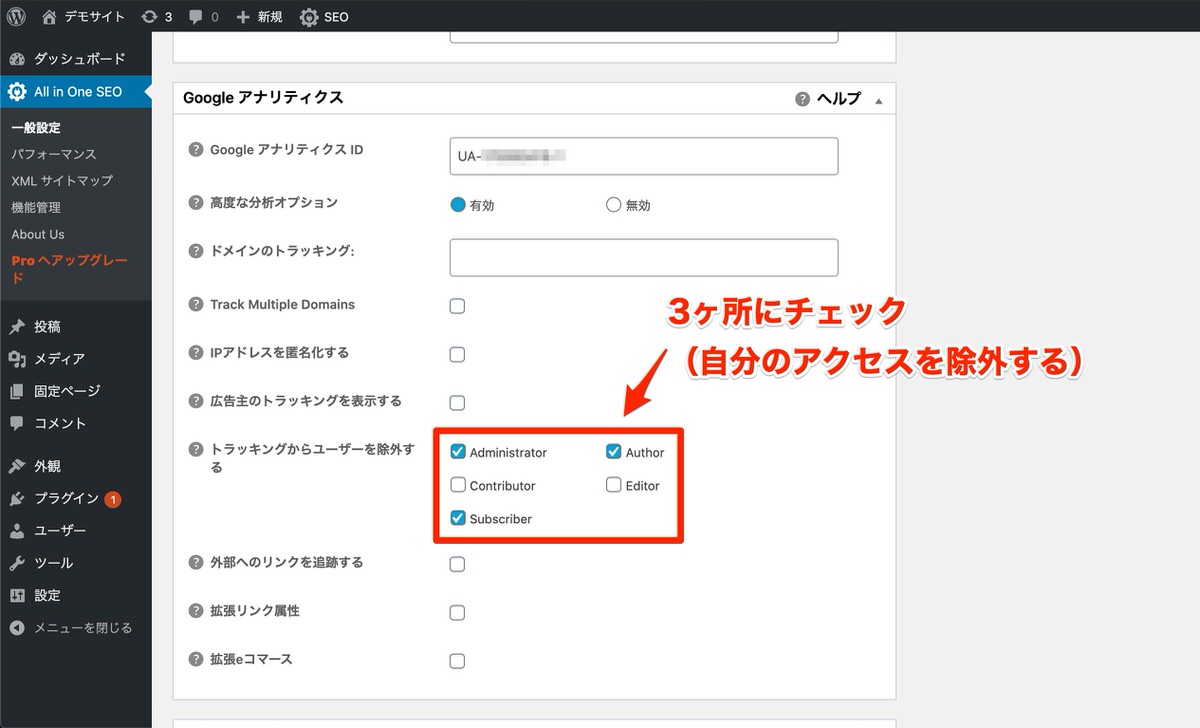Select the 有効 radio button

point(458,205)
